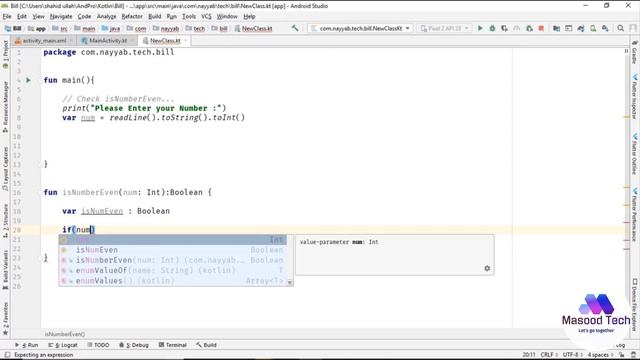Select isNumEven Boolean completion suggestion
The width and height of the screenshot is (640, 360).
pyautogui.click(x=172, y=250)
